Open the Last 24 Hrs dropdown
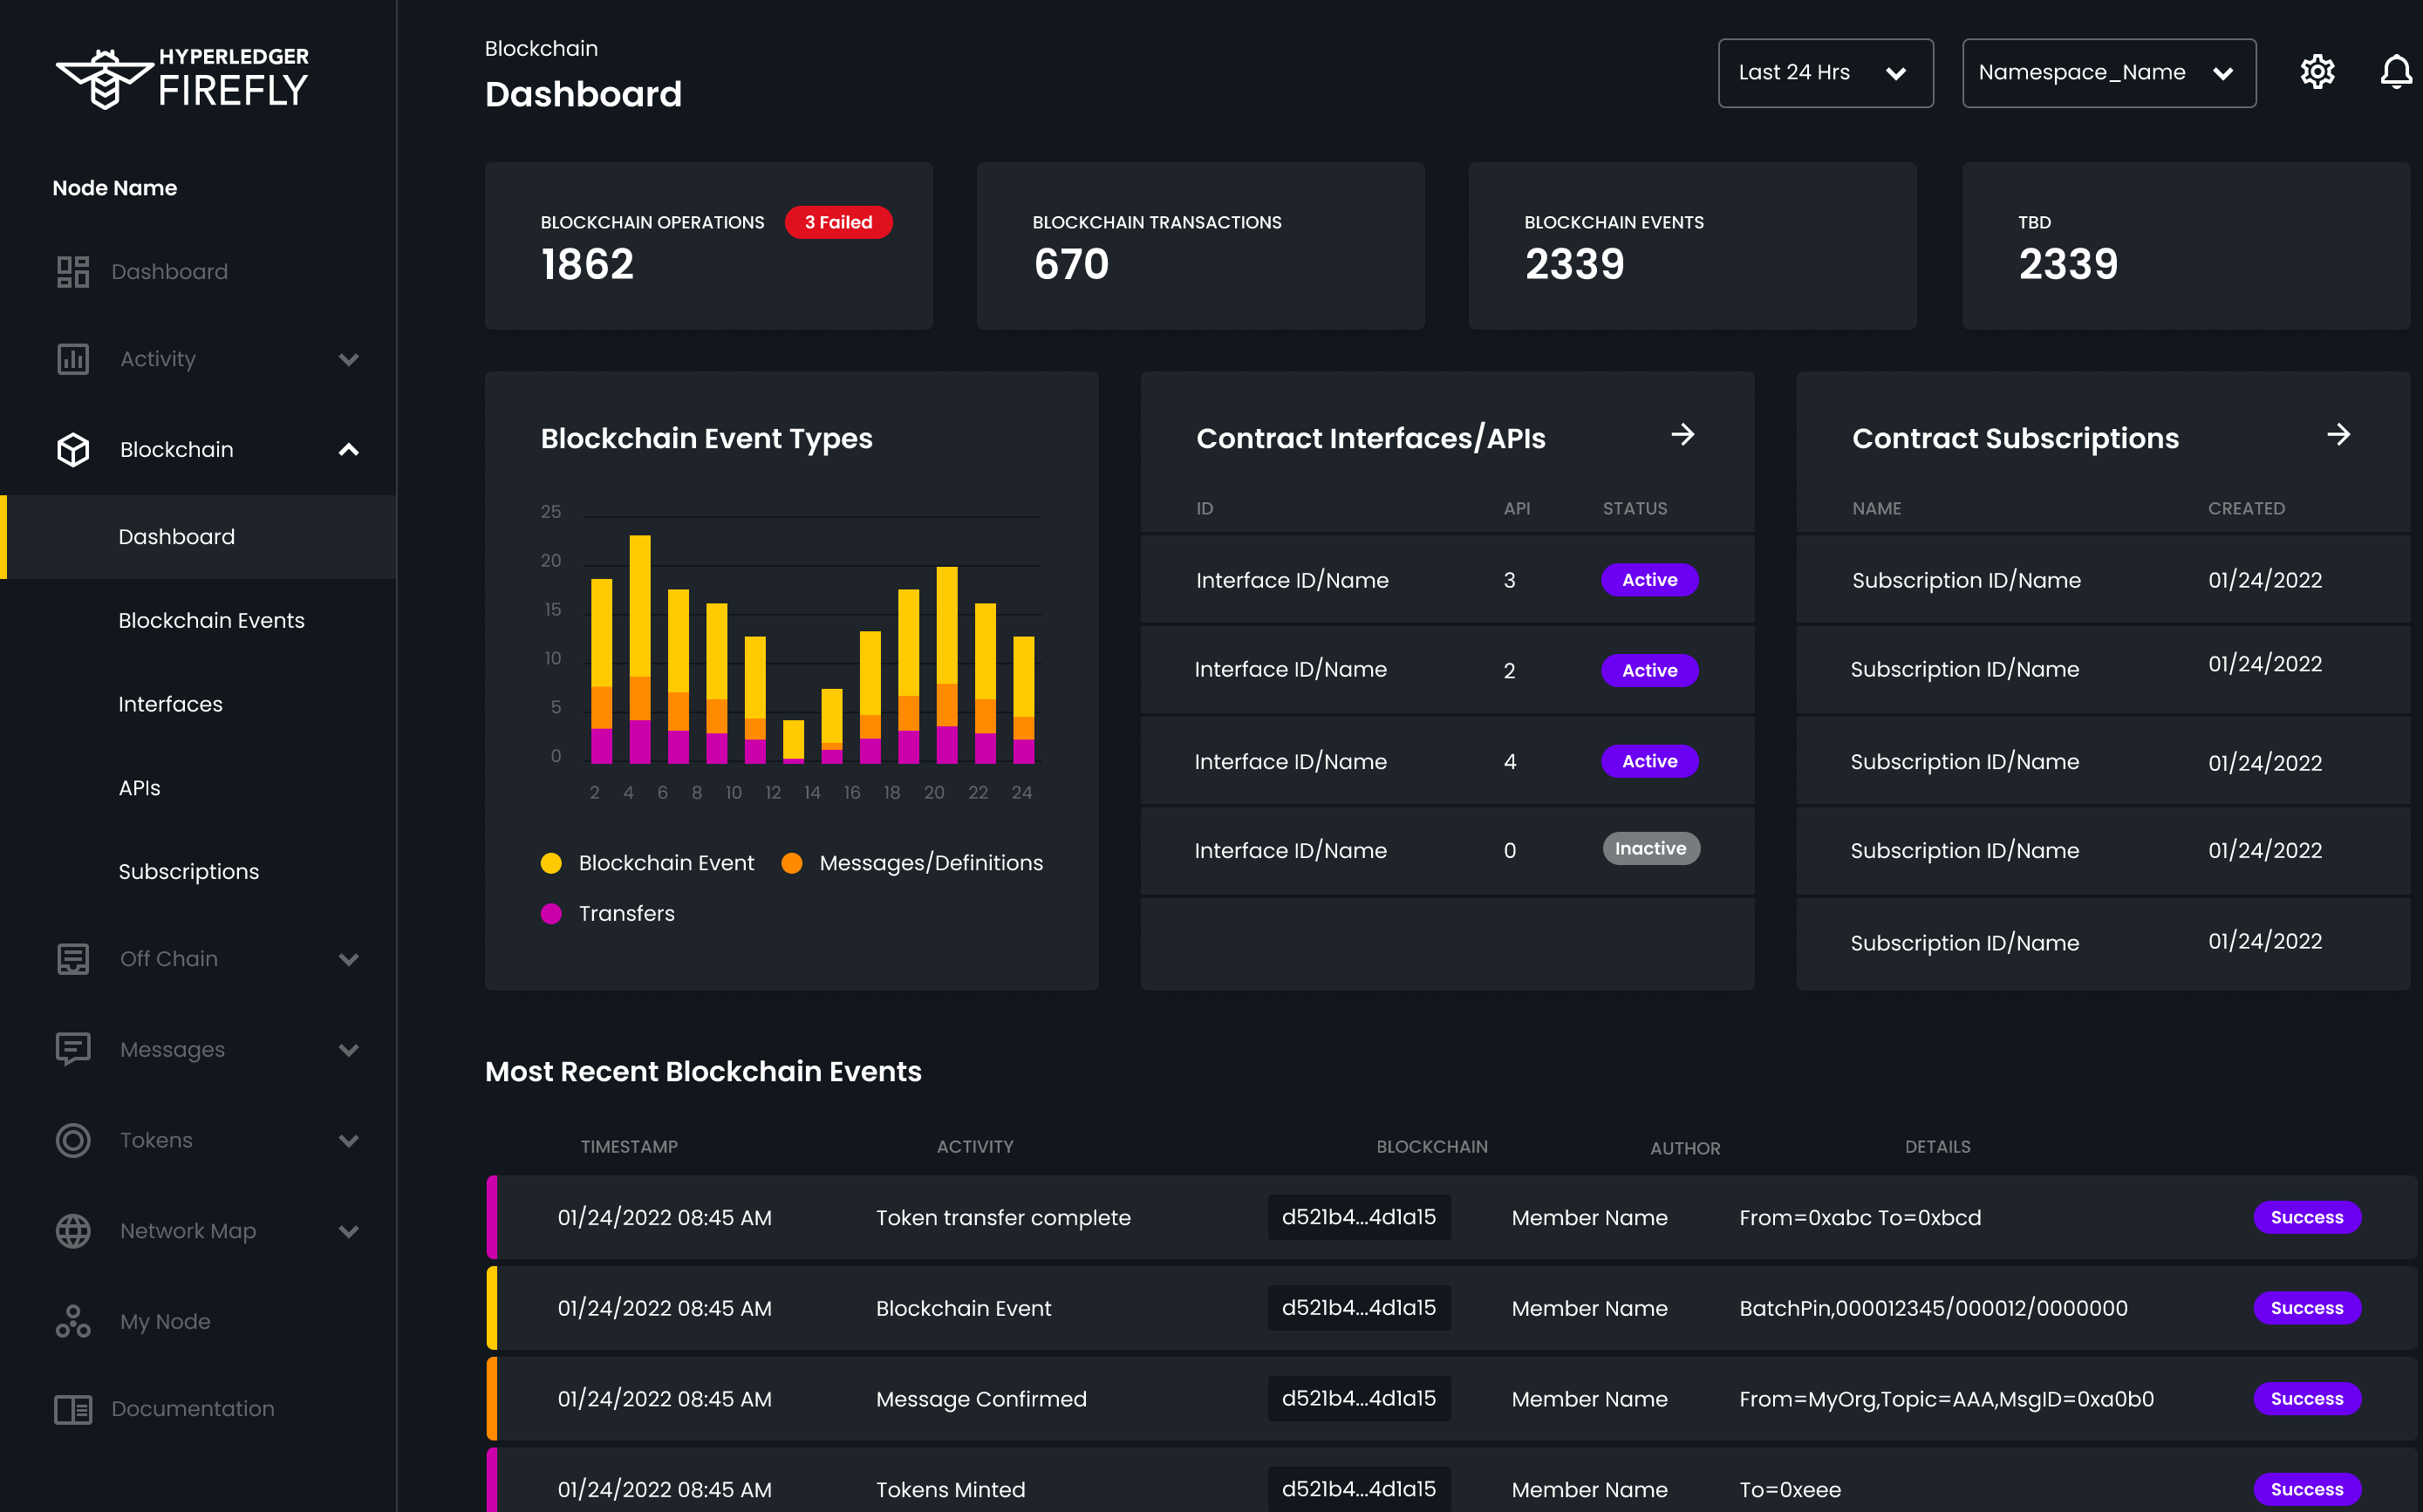This screenshot has width=2423, height=1512. click(1825, 72)
